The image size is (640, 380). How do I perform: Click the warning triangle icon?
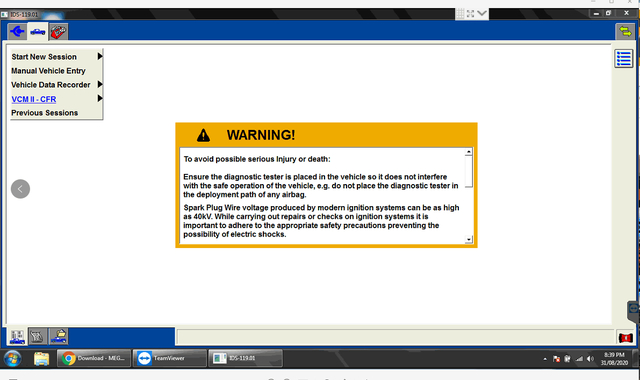coord(203,135)
